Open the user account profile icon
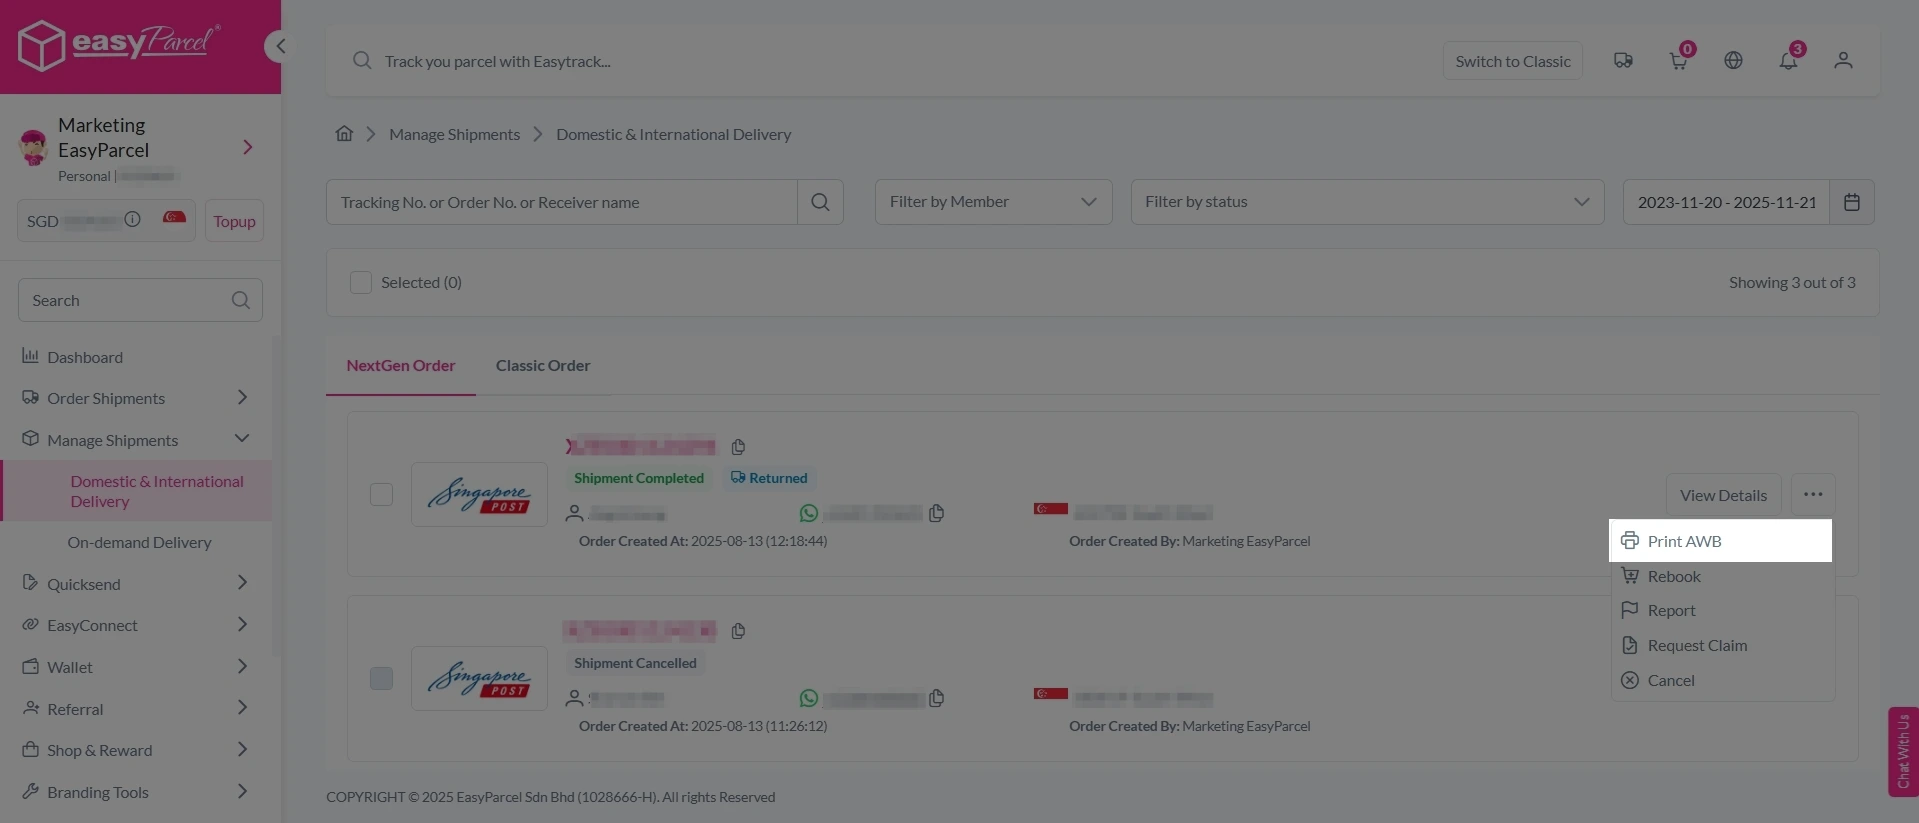Screen dimensions: 1919x823 tap(1843, 61)
